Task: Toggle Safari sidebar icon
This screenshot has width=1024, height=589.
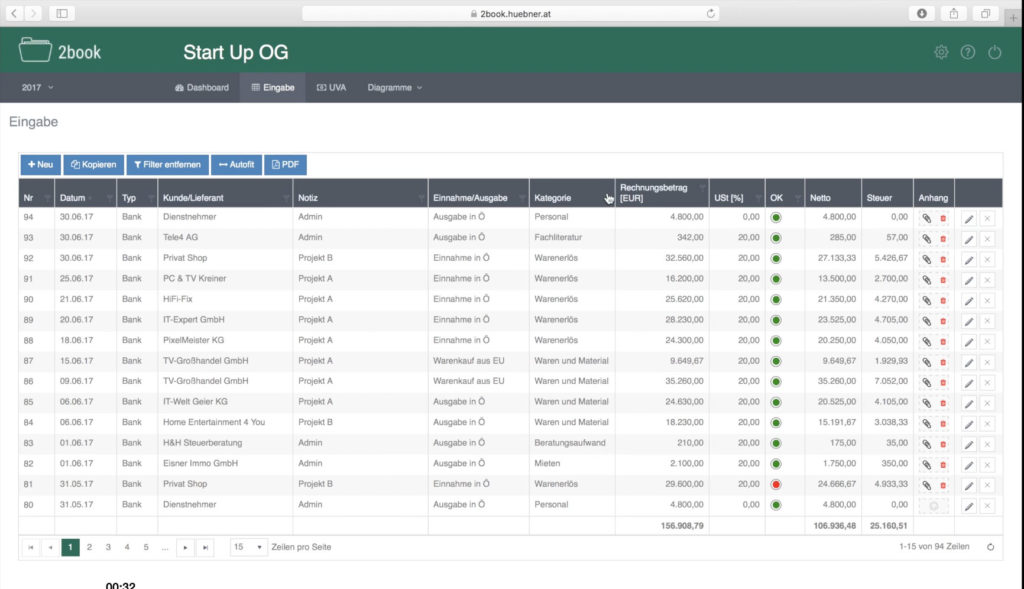Action: [62, 13]
